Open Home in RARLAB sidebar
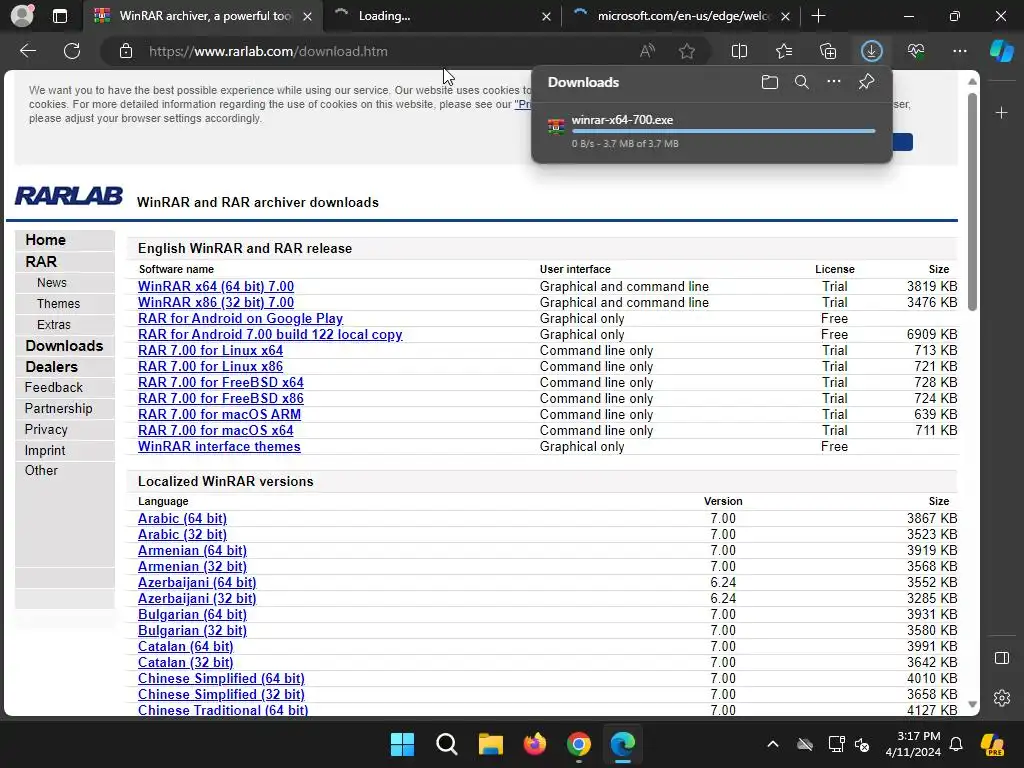Screen dimensions: 1024x768 click(45, 240)
